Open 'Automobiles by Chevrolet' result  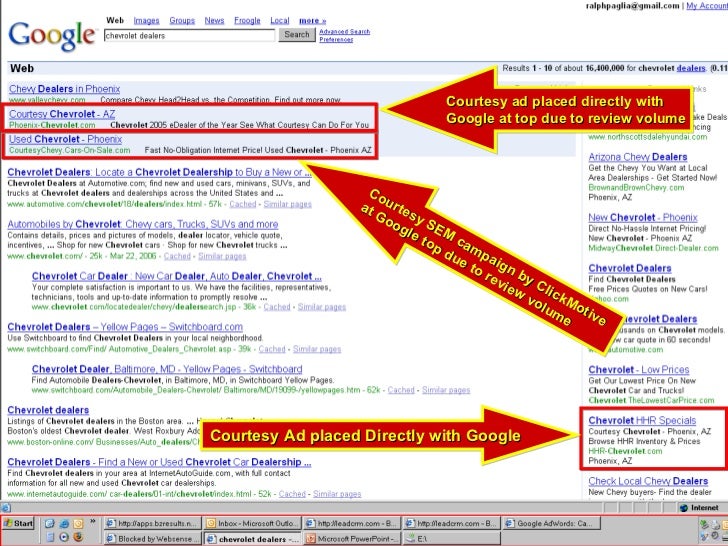[x=143, y=224]
